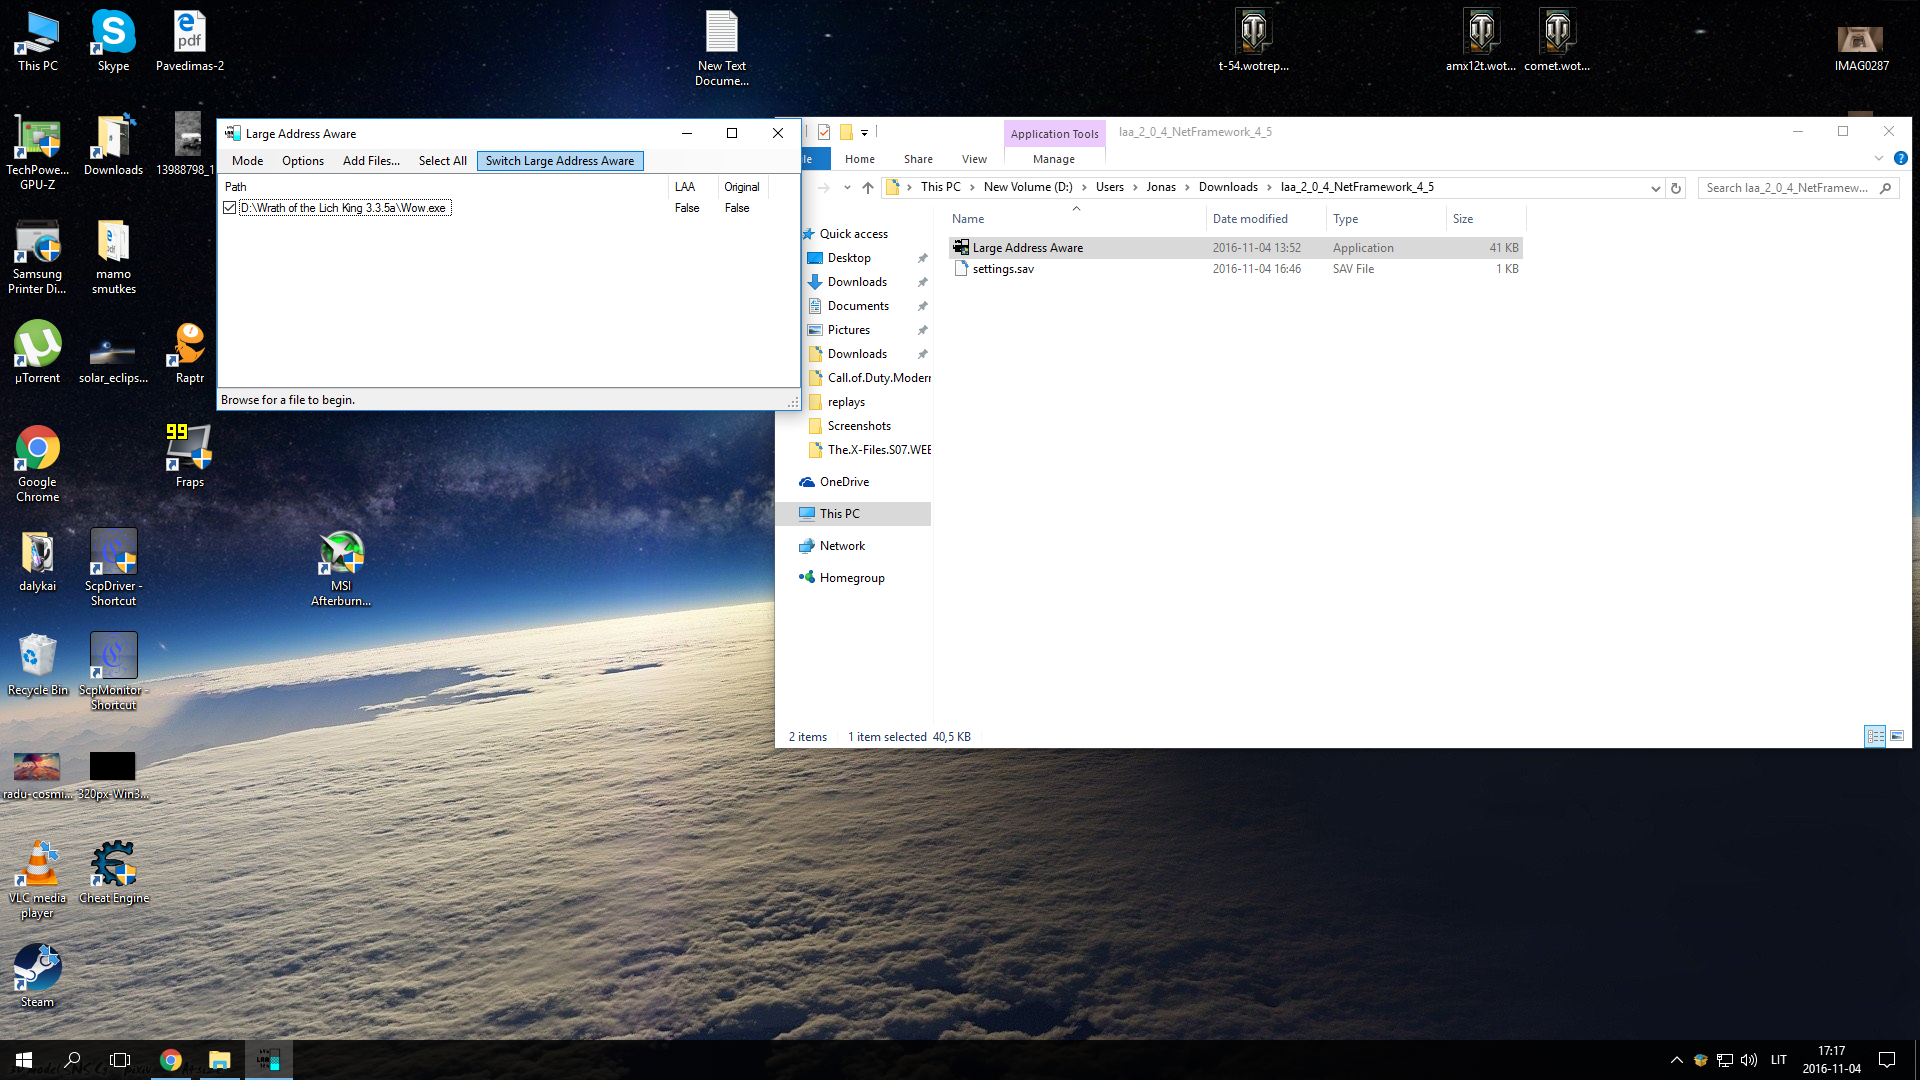
Task: Go up one folder level arrow
Action: [x=868, y=187]
